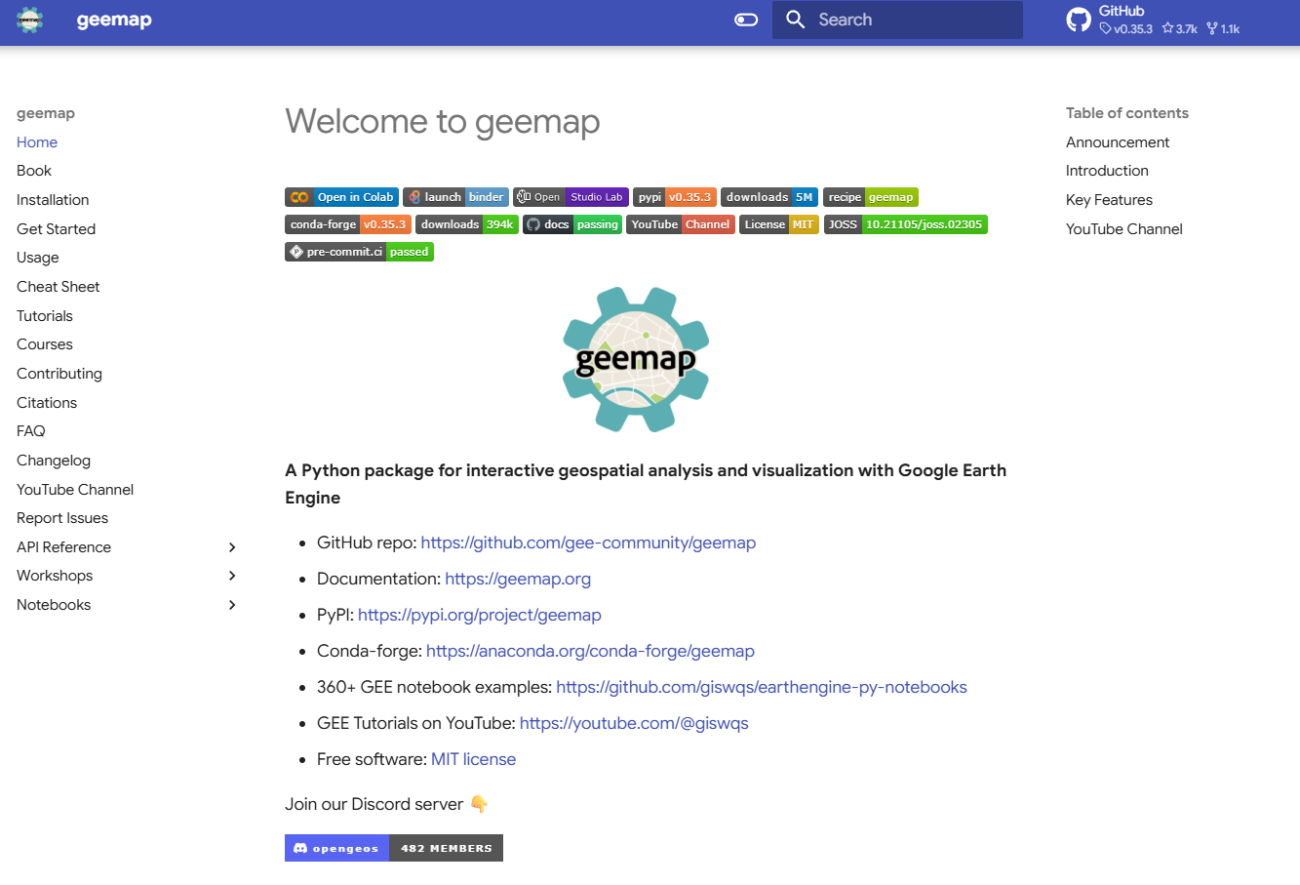Open the Contributing page

point(59,373)
